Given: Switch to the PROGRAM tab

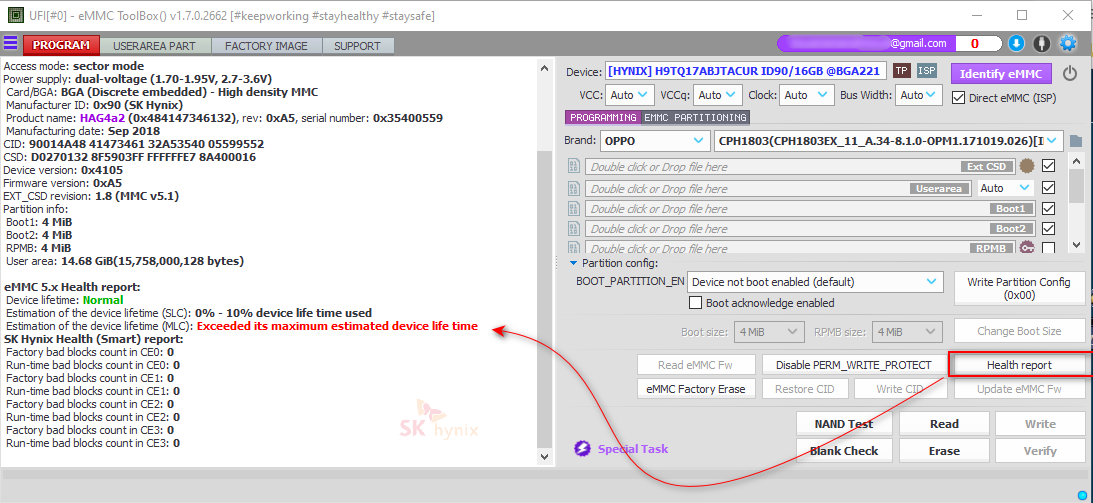Looking at the screenshot, I should (61, 45).
